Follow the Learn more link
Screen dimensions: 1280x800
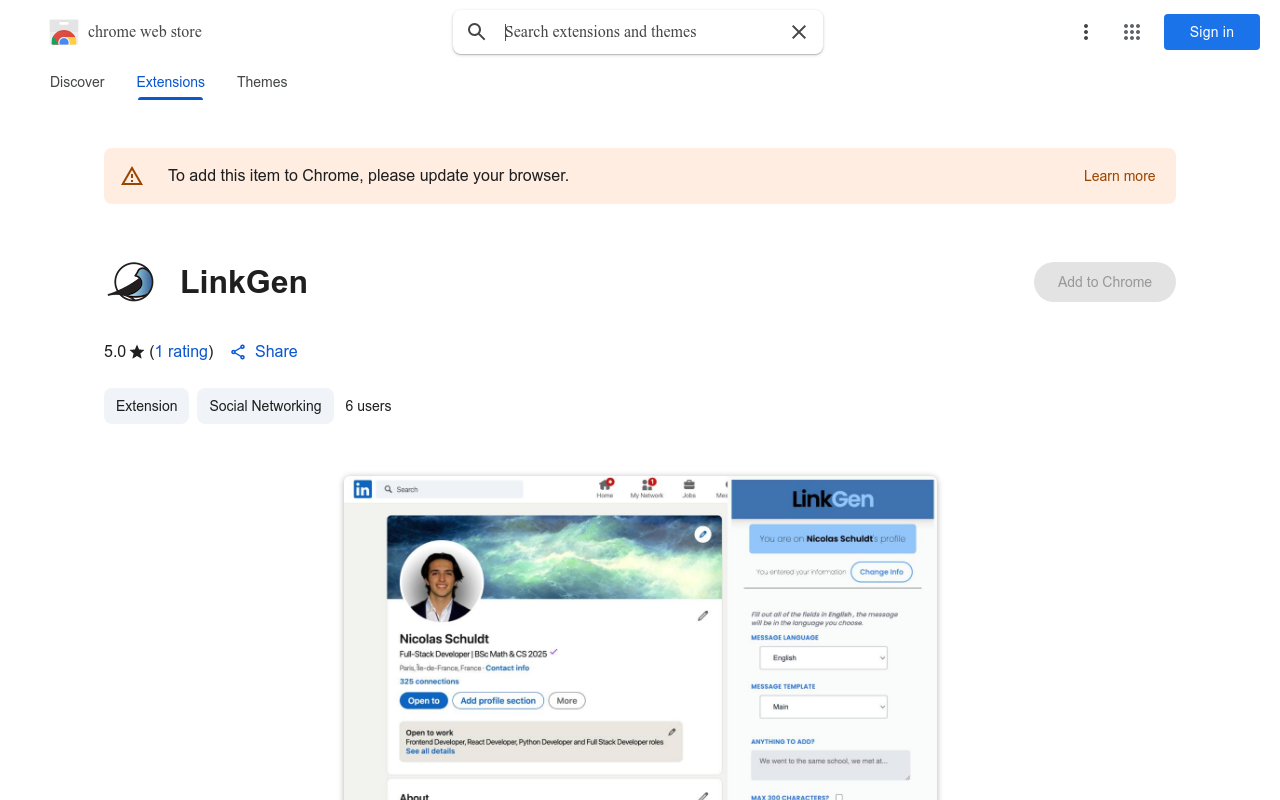pyautogui.click(x=1119, y=176)
